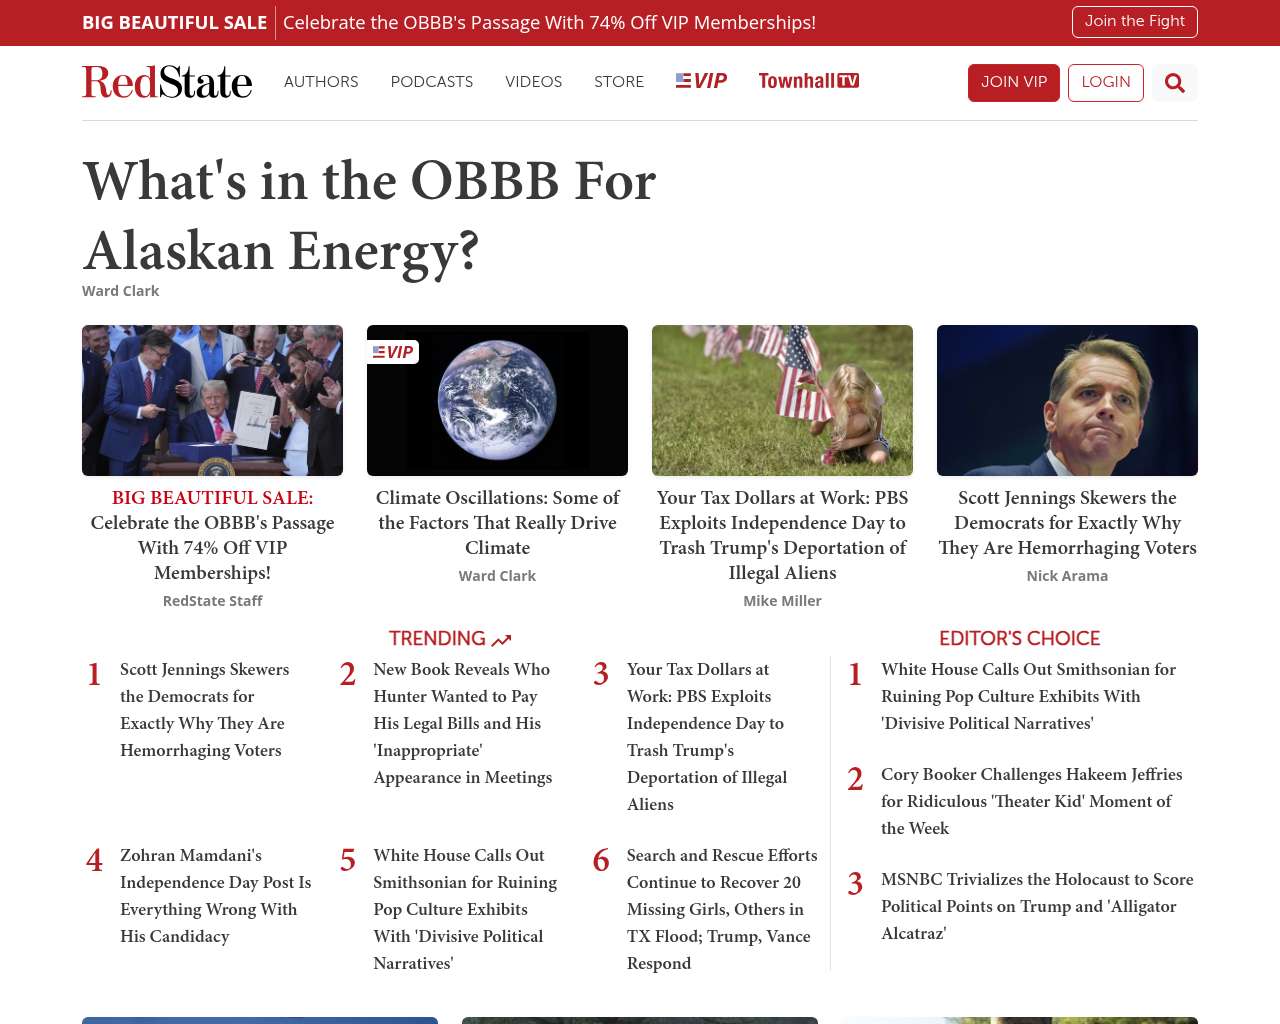Open the Podcasts menu item
This screenshot has height=1024, width=1280.
click(x=432, y=82)
